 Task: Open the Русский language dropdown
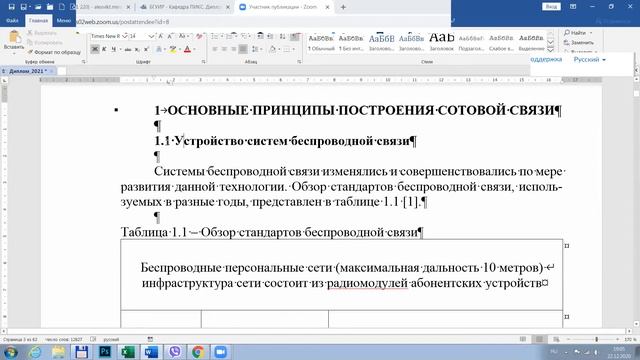pos(589,60)
